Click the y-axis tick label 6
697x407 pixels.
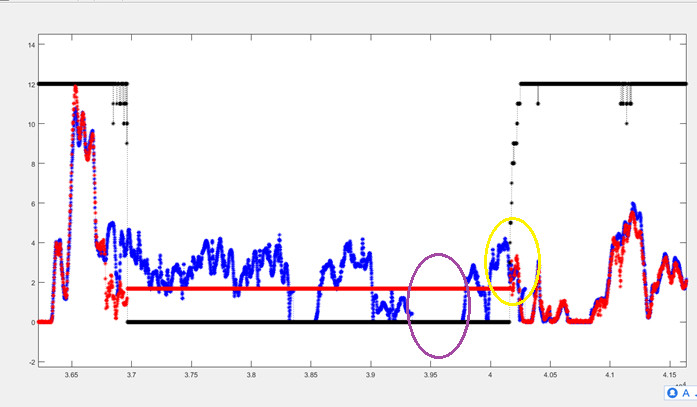tap(31, 203)
